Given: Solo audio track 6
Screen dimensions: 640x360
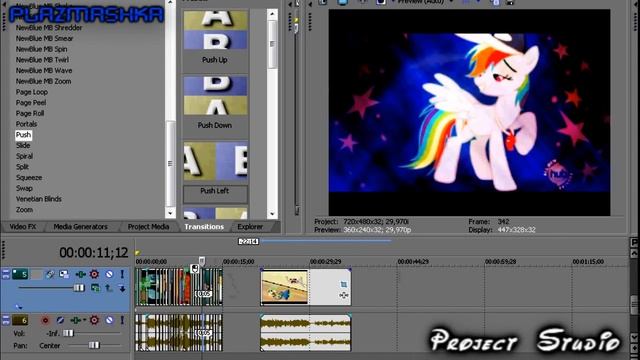Looking at the screenshot, I should [122, 320].
